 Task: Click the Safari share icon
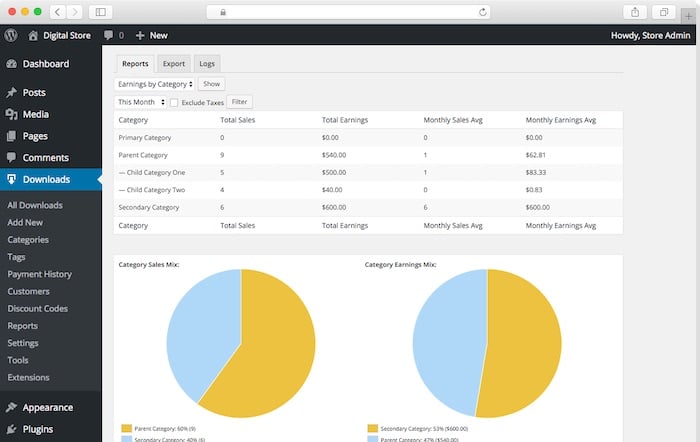(636, 12)
